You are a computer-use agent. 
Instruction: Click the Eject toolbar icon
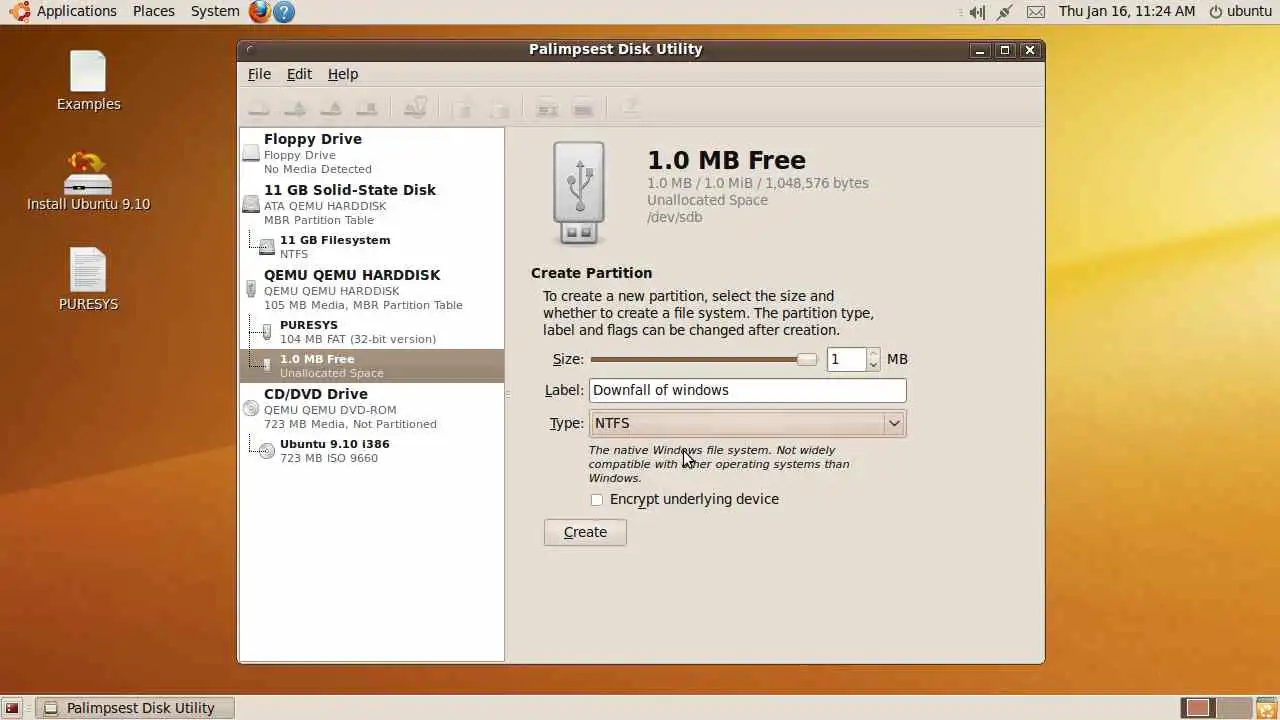[331, 107]
